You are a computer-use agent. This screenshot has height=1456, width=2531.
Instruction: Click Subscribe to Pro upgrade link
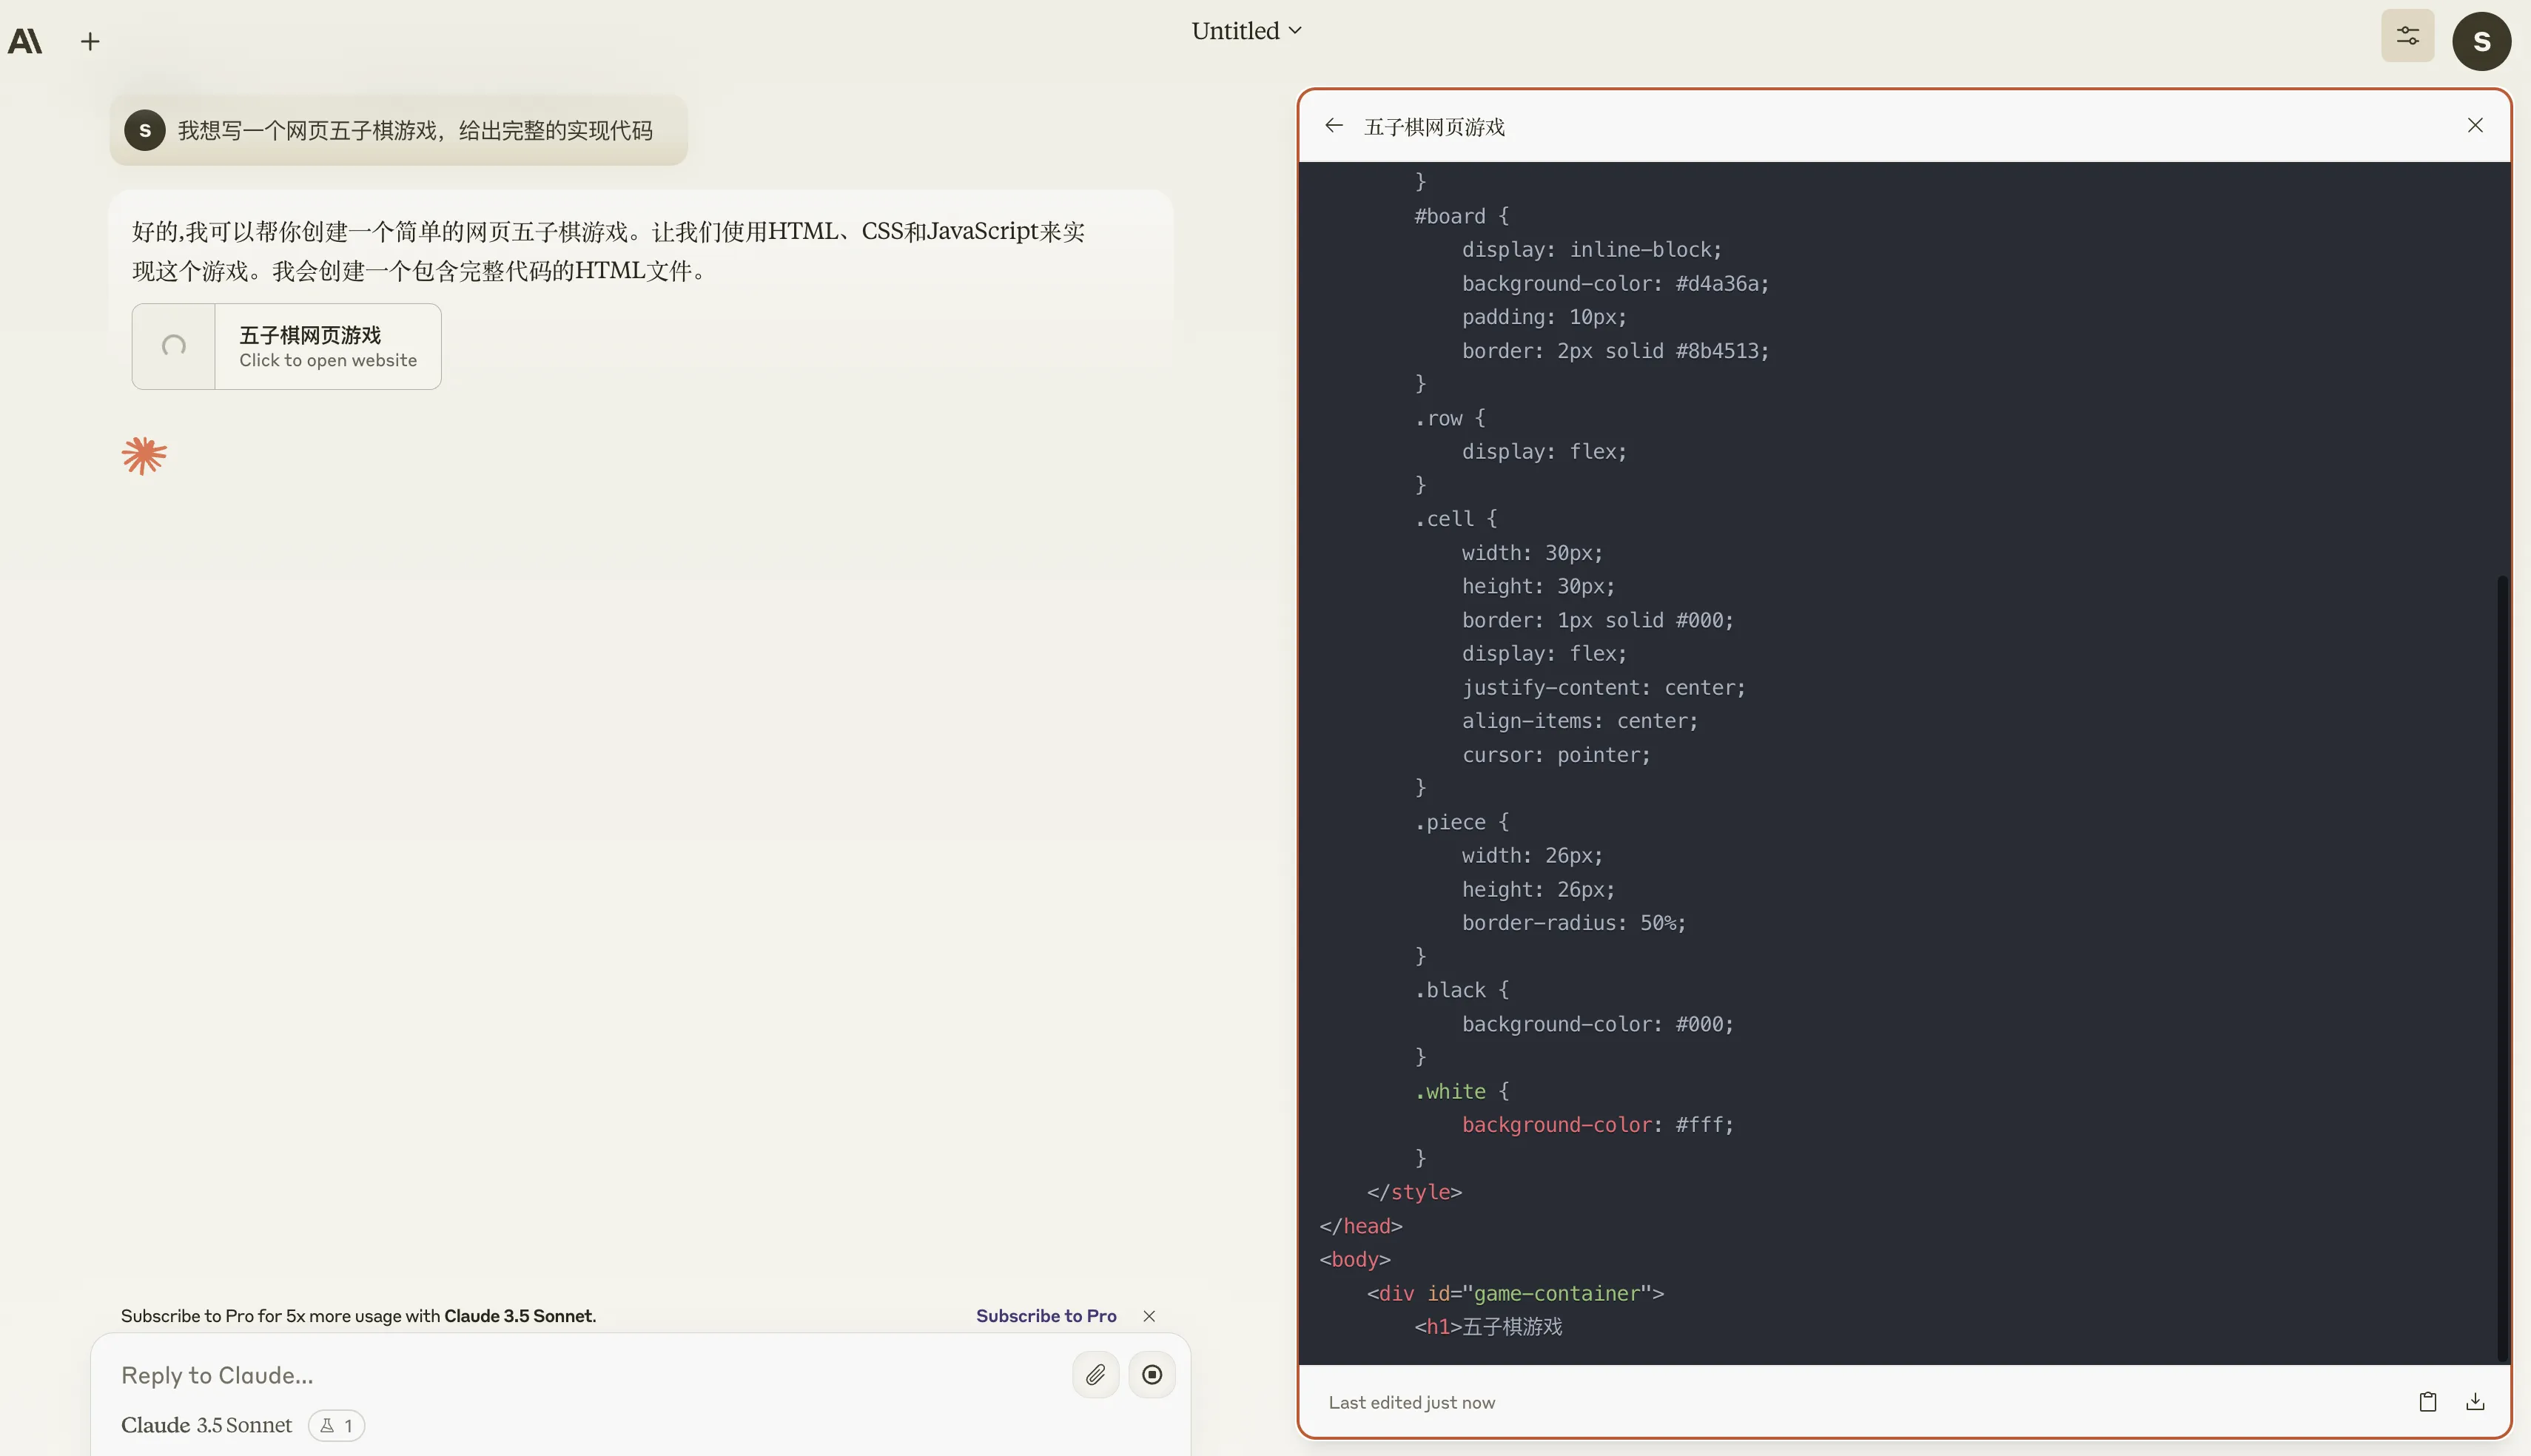click(x=1045, y=1315)
